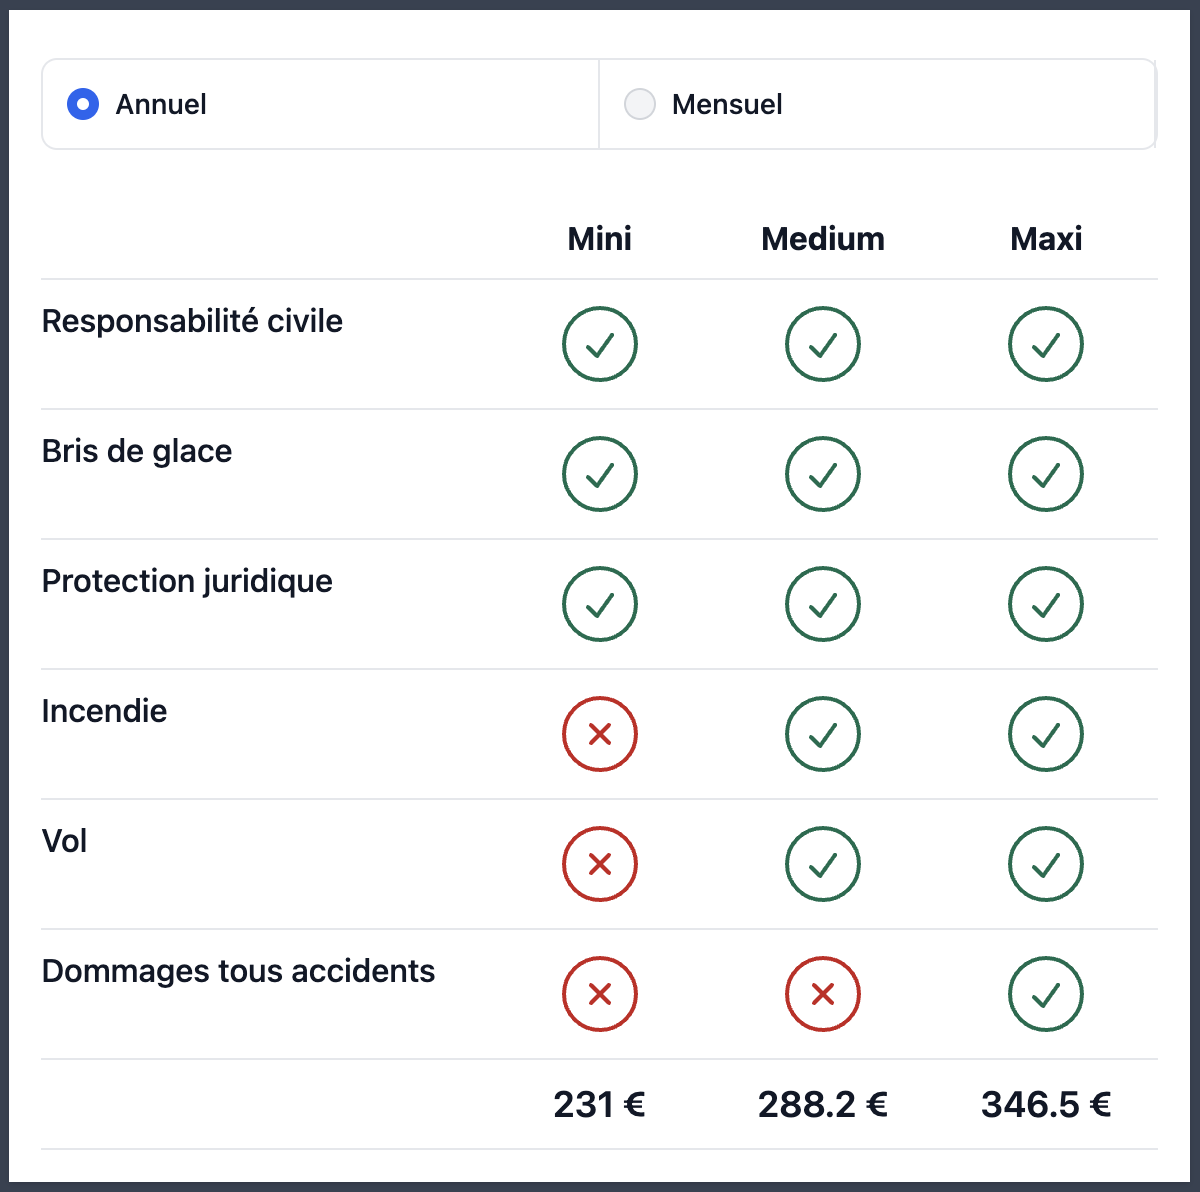Click the Mini column header
The image size is (1200, 1192).
600,239
